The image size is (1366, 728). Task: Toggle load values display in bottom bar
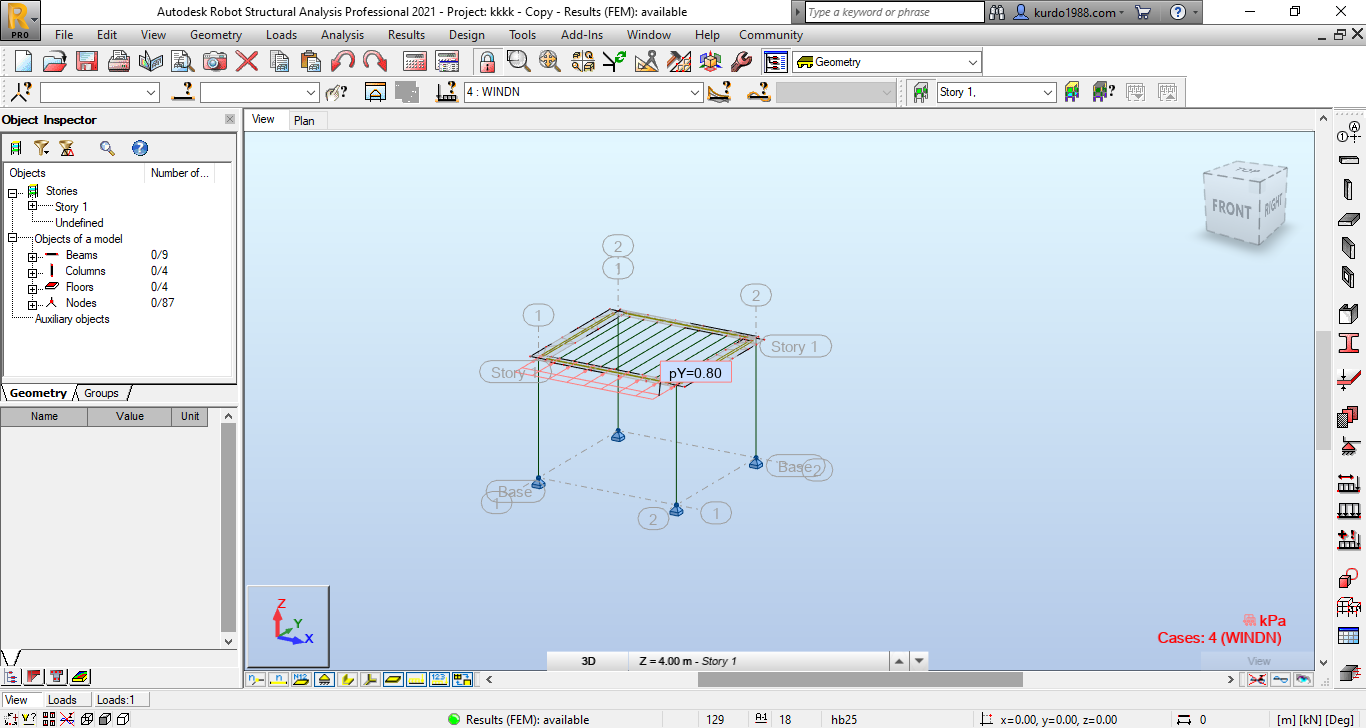coord(439,679)
